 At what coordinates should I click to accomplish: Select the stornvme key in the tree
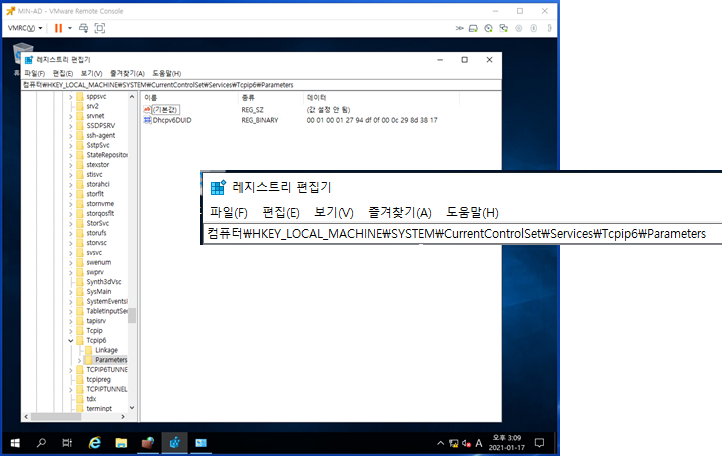[100, 204]
